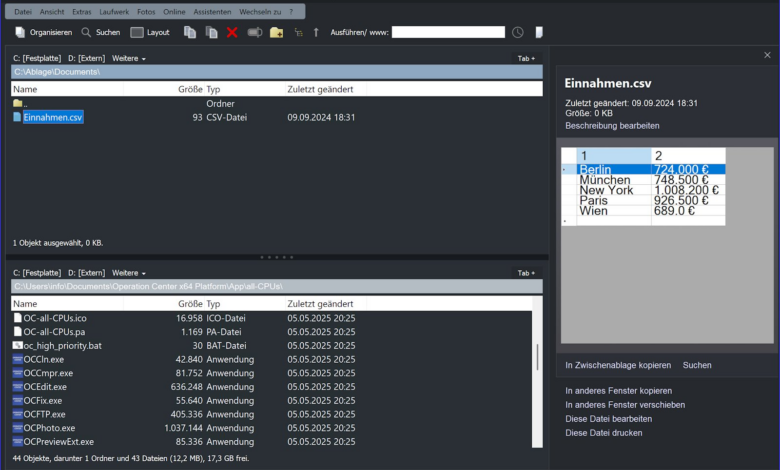
Task: Expand Weitere drives dropdown in top pane
Action: [129, 58]
